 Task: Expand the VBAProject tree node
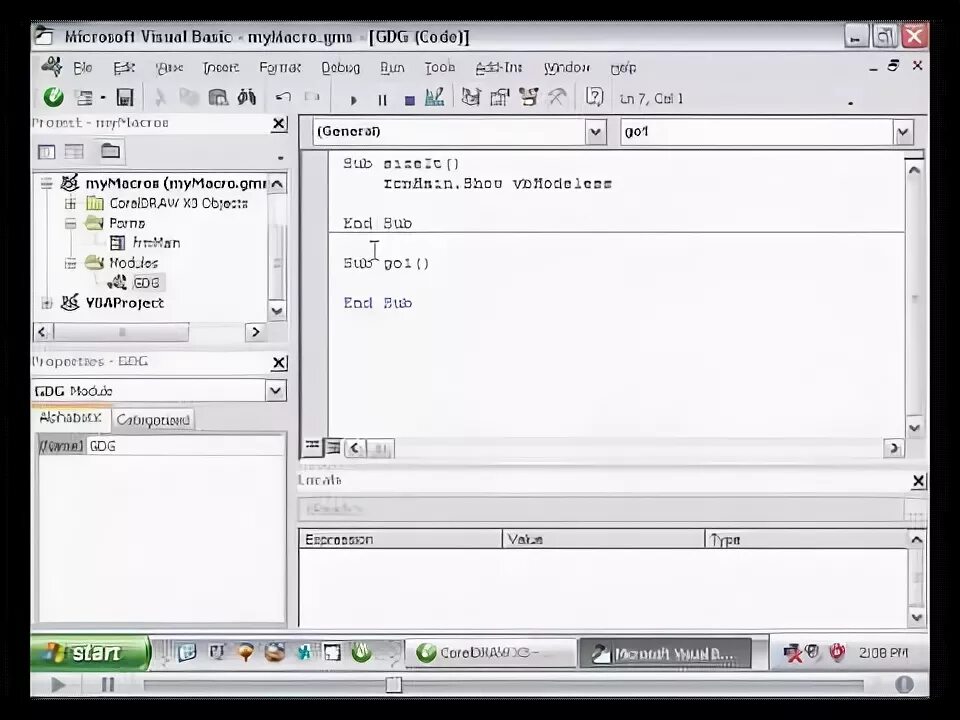coord(47,303)
